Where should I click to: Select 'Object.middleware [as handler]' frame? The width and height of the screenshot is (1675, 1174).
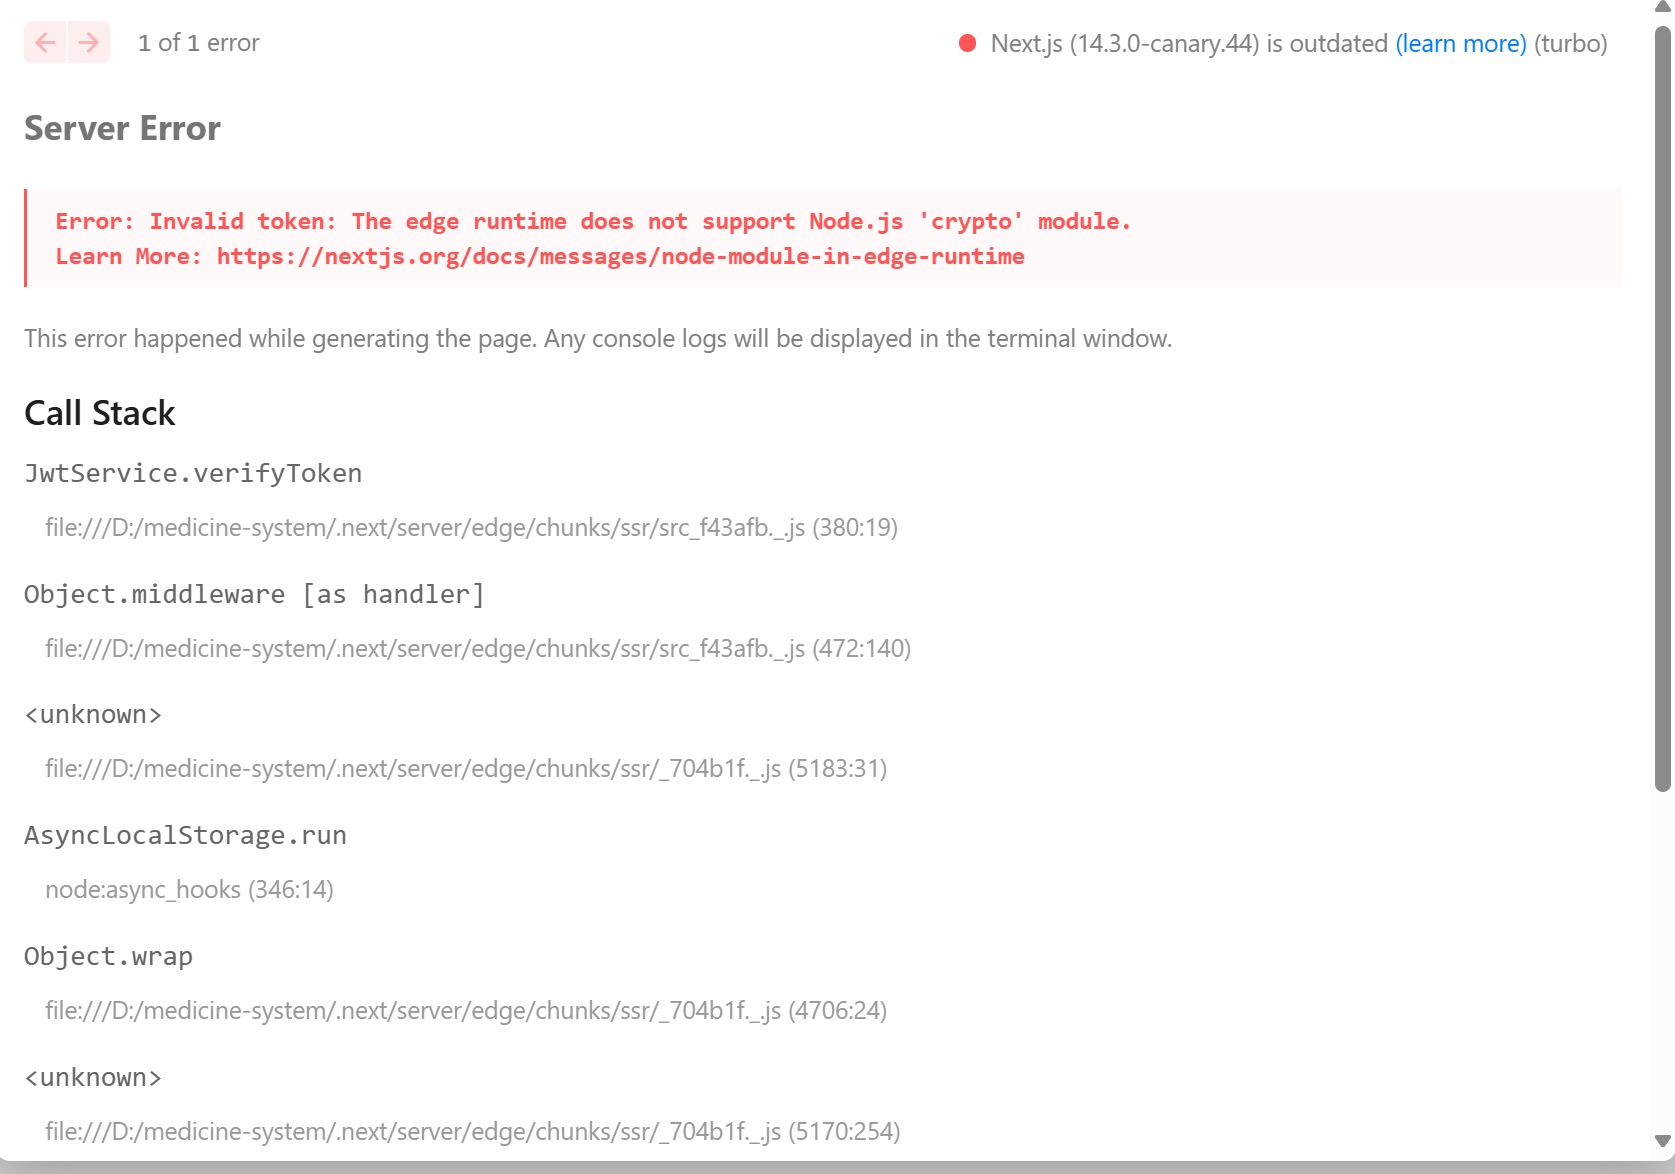[x=254, y=594]
